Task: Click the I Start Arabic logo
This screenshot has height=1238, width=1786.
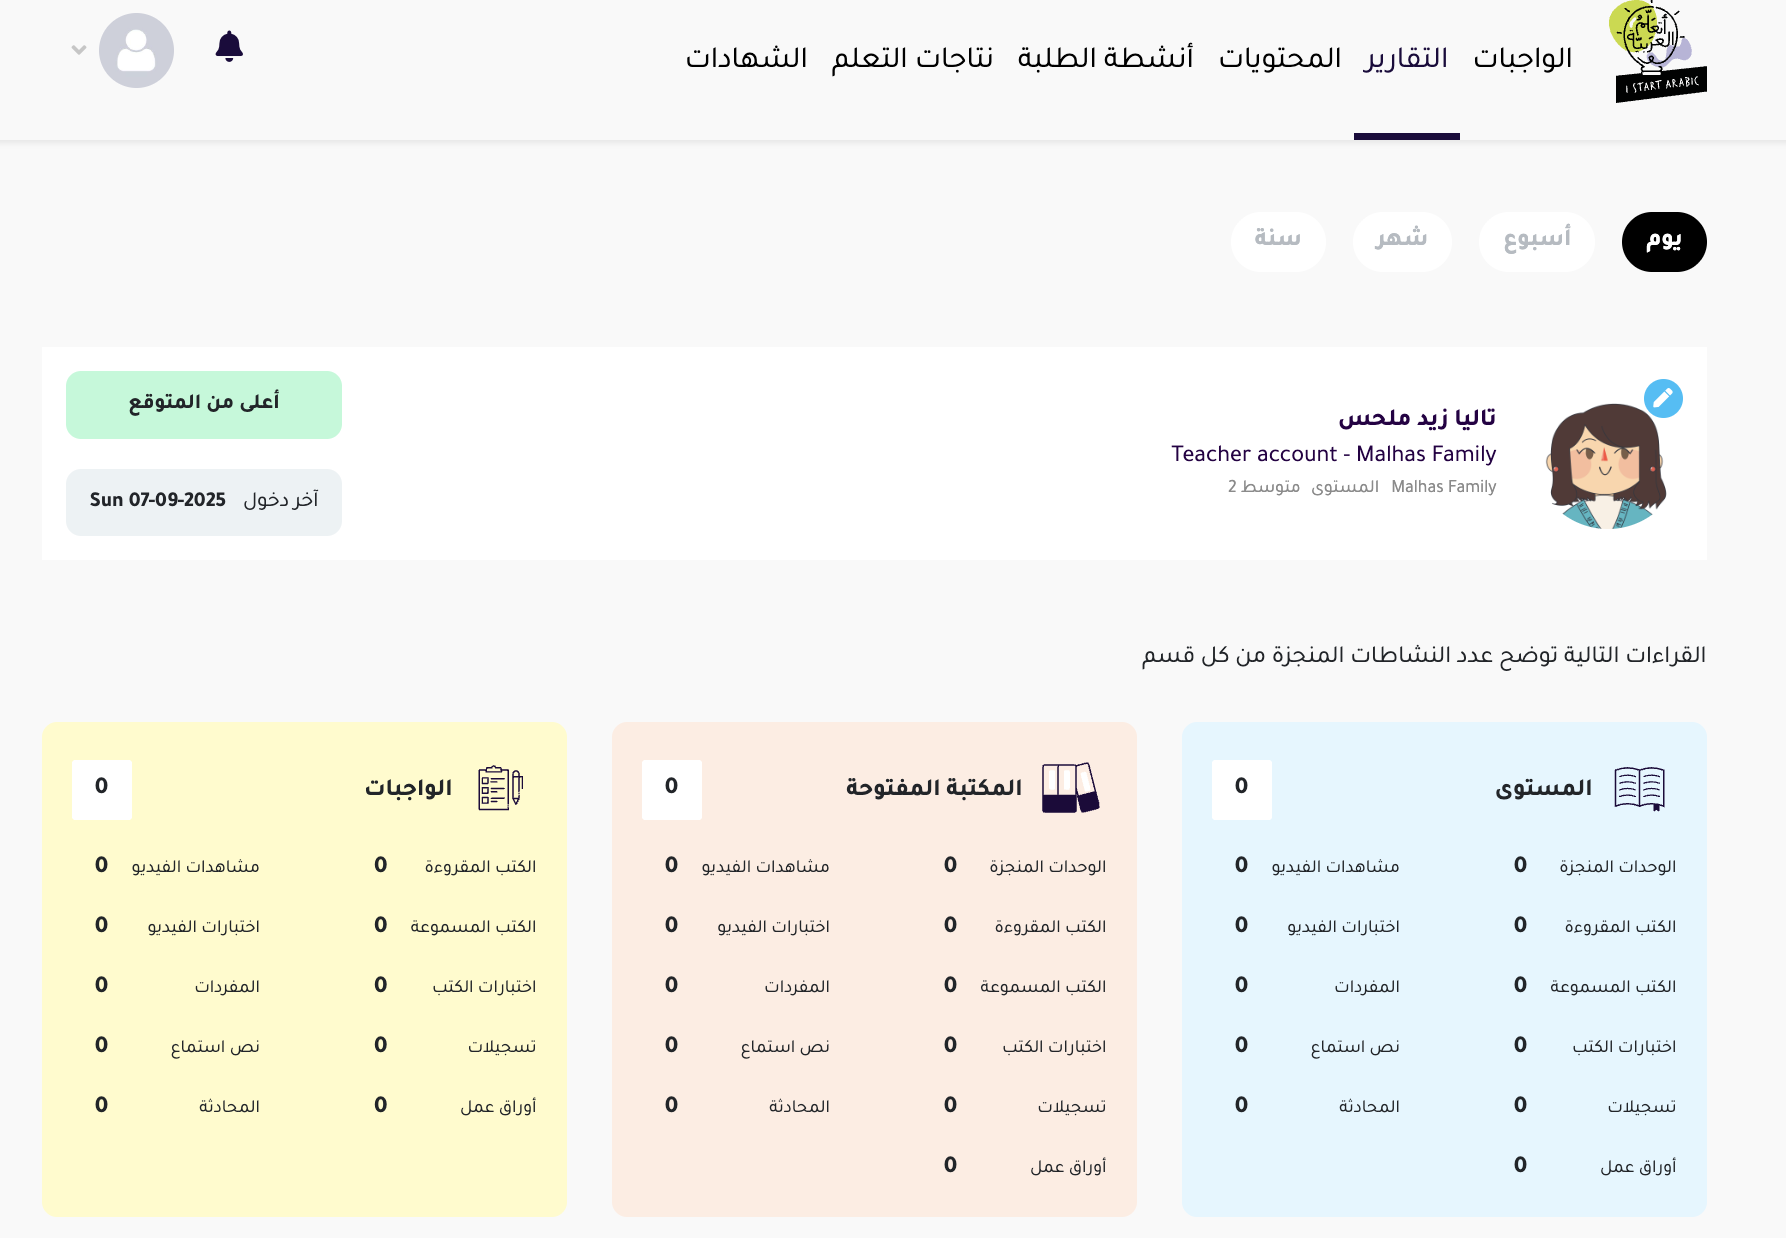Action: point(1657,52)
